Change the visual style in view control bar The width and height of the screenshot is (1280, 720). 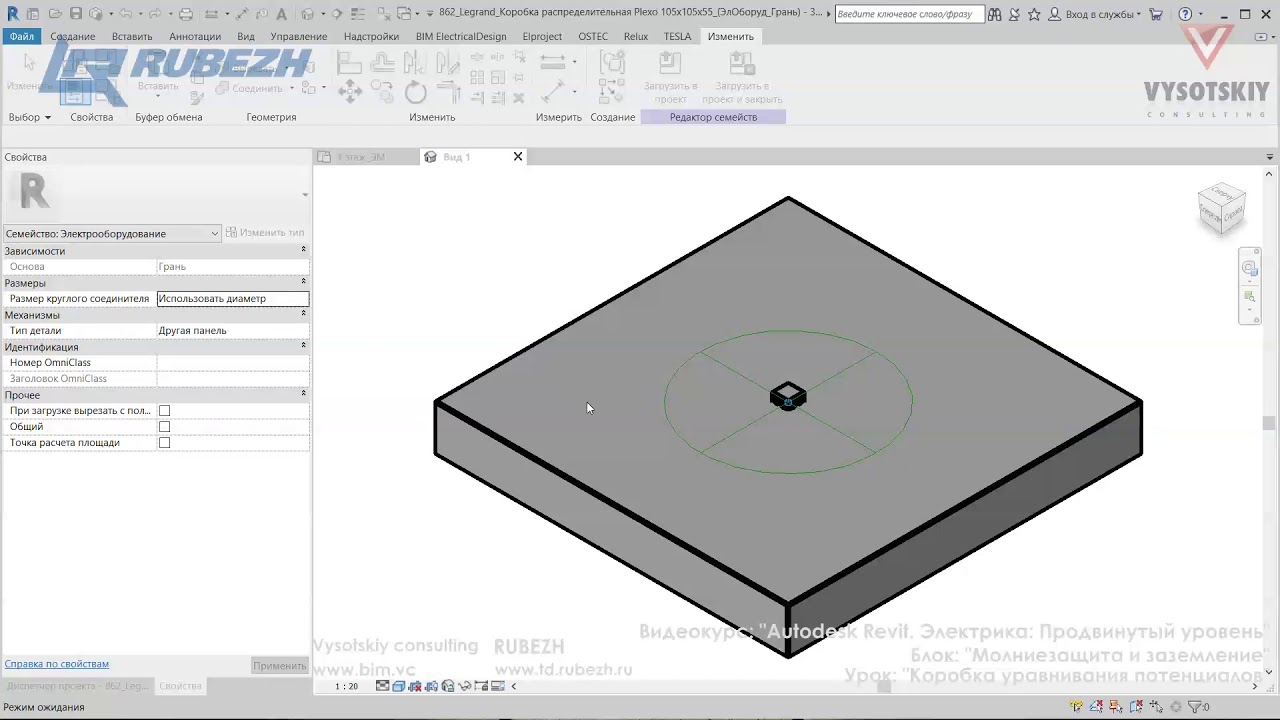tap(399, 686)
